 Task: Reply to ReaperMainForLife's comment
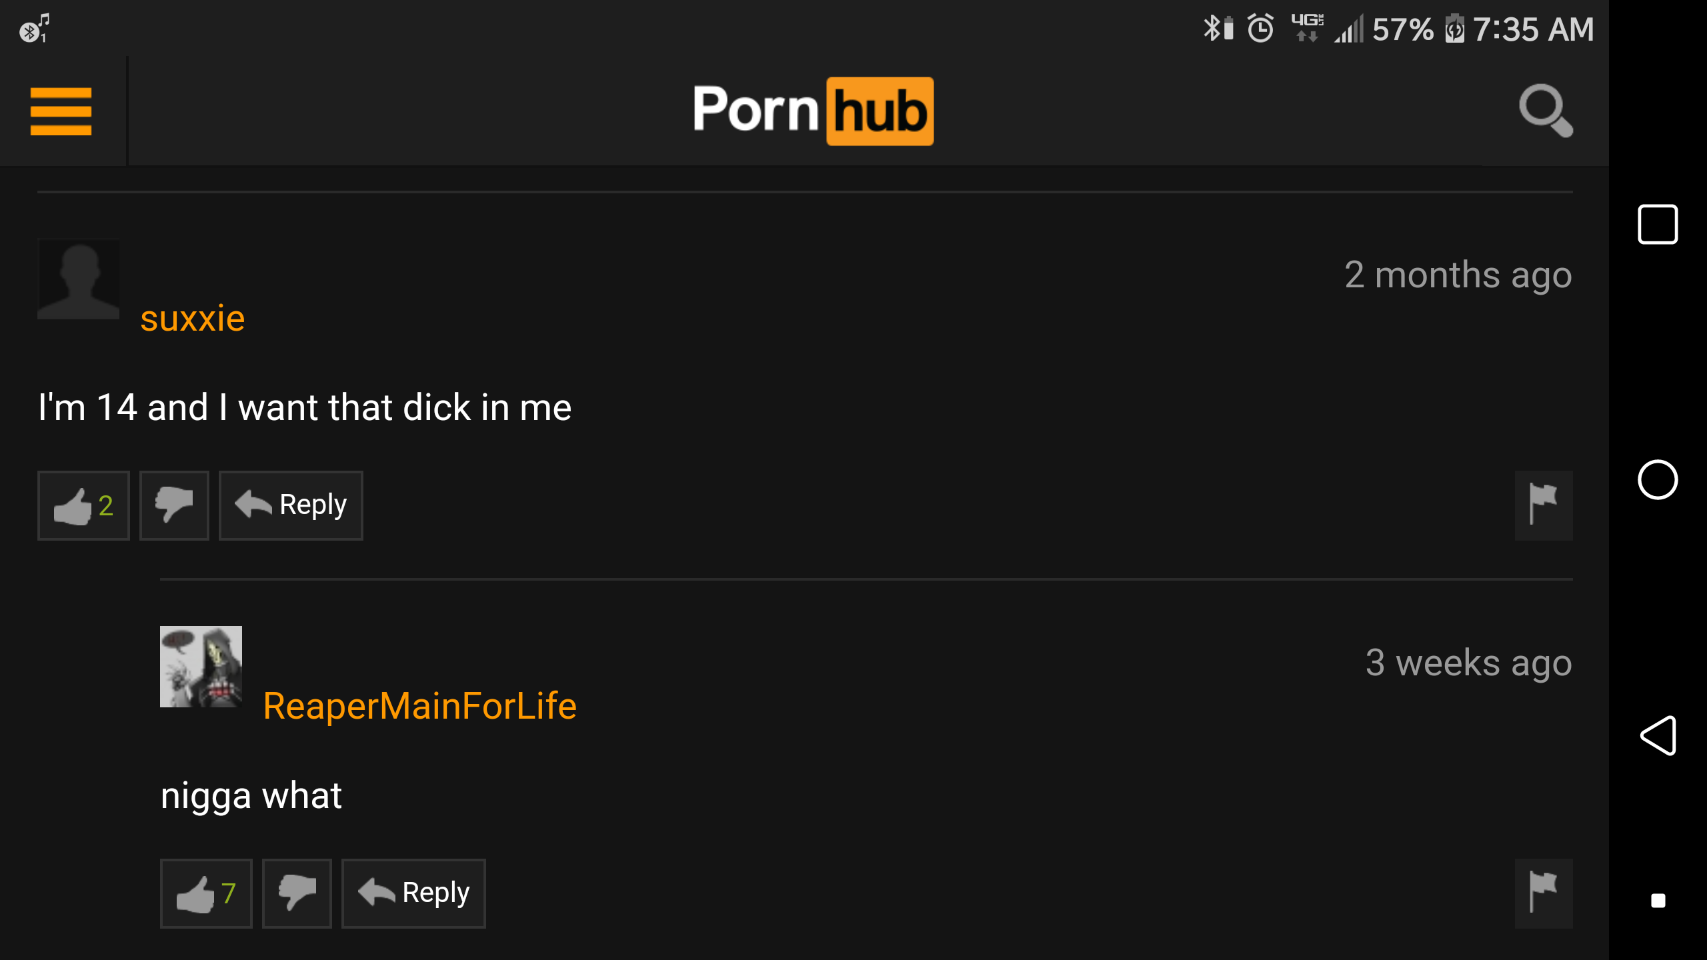point(414,894)
